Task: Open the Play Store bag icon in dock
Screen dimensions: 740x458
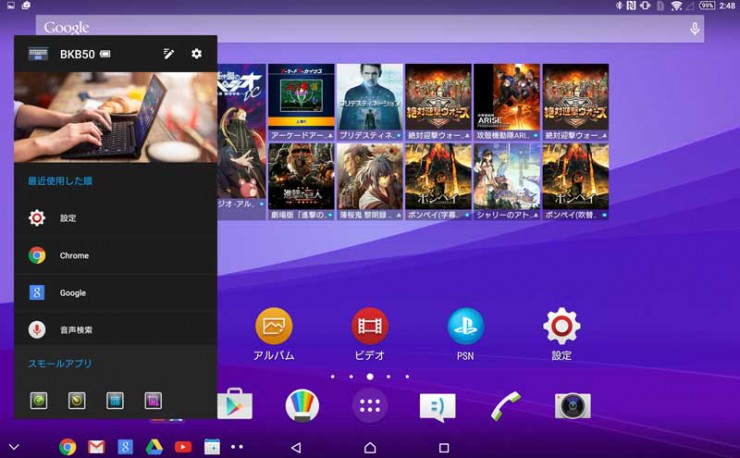Action: 235,404
